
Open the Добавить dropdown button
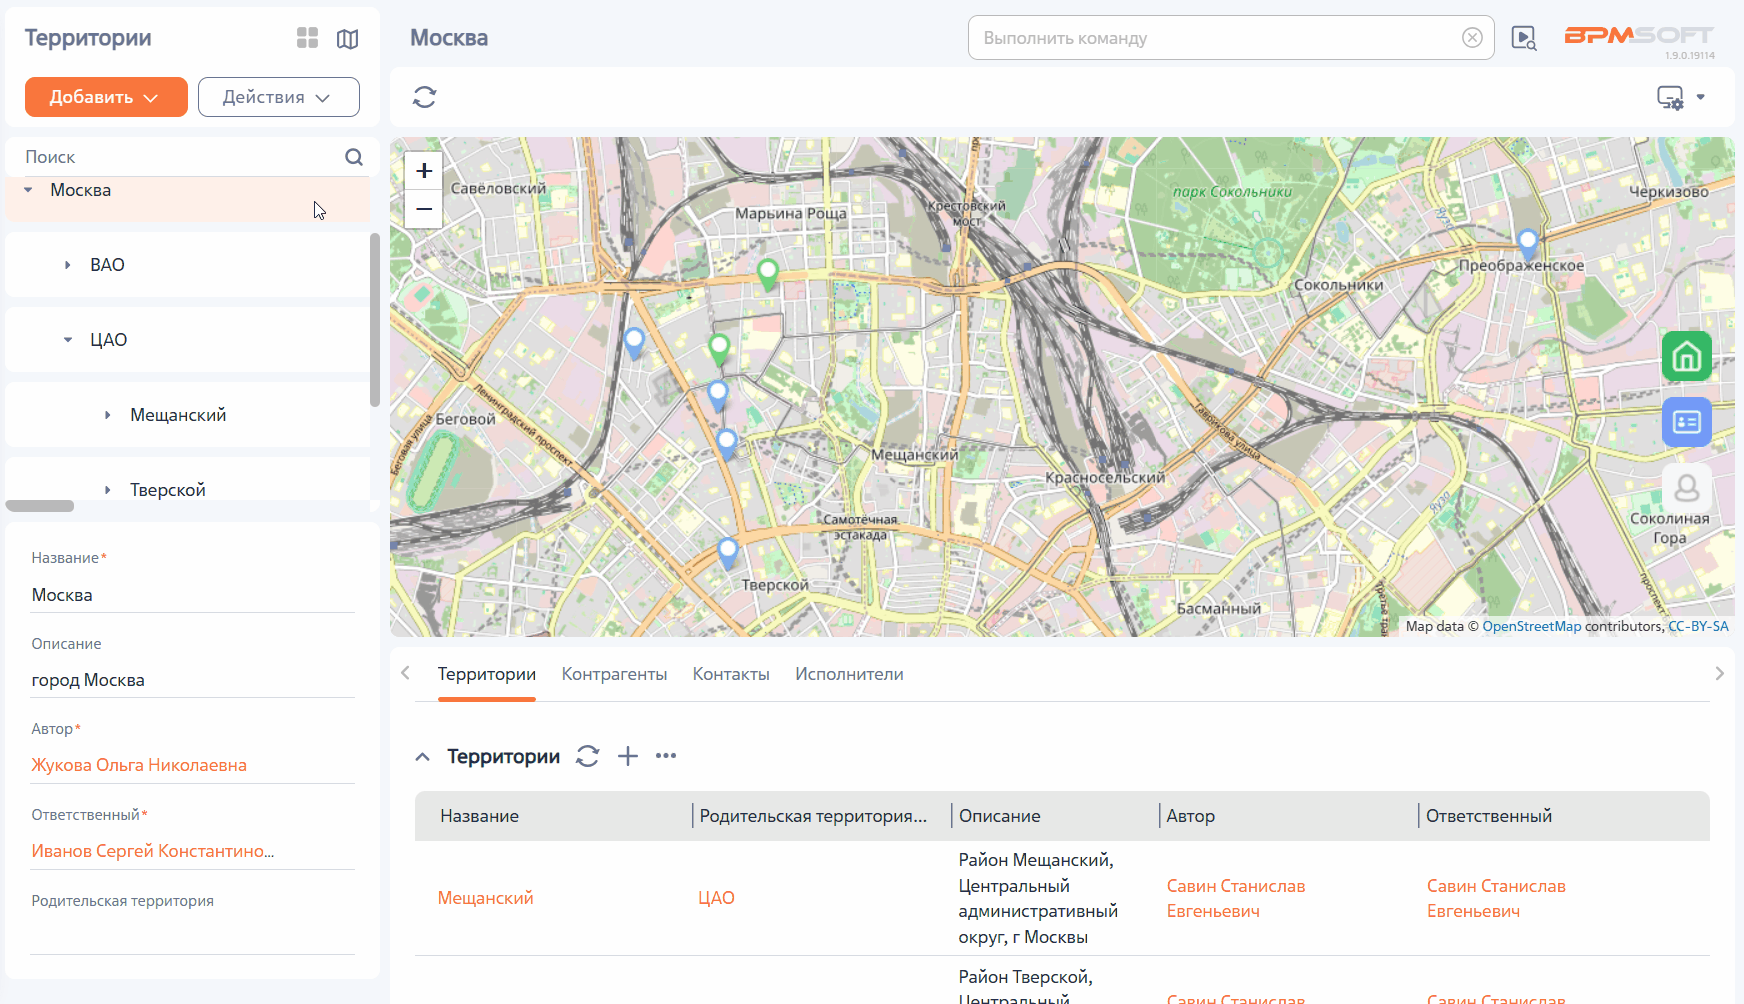(x=106, y=97)
